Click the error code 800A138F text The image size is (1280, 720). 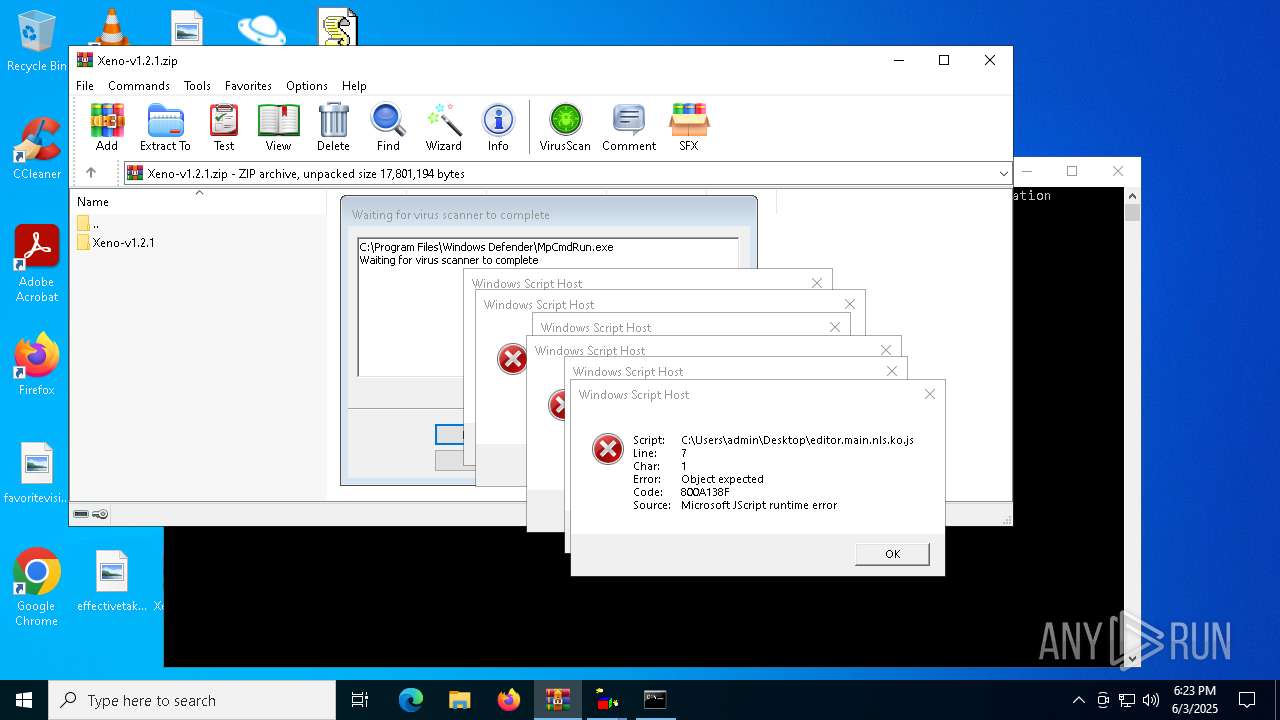705,492
